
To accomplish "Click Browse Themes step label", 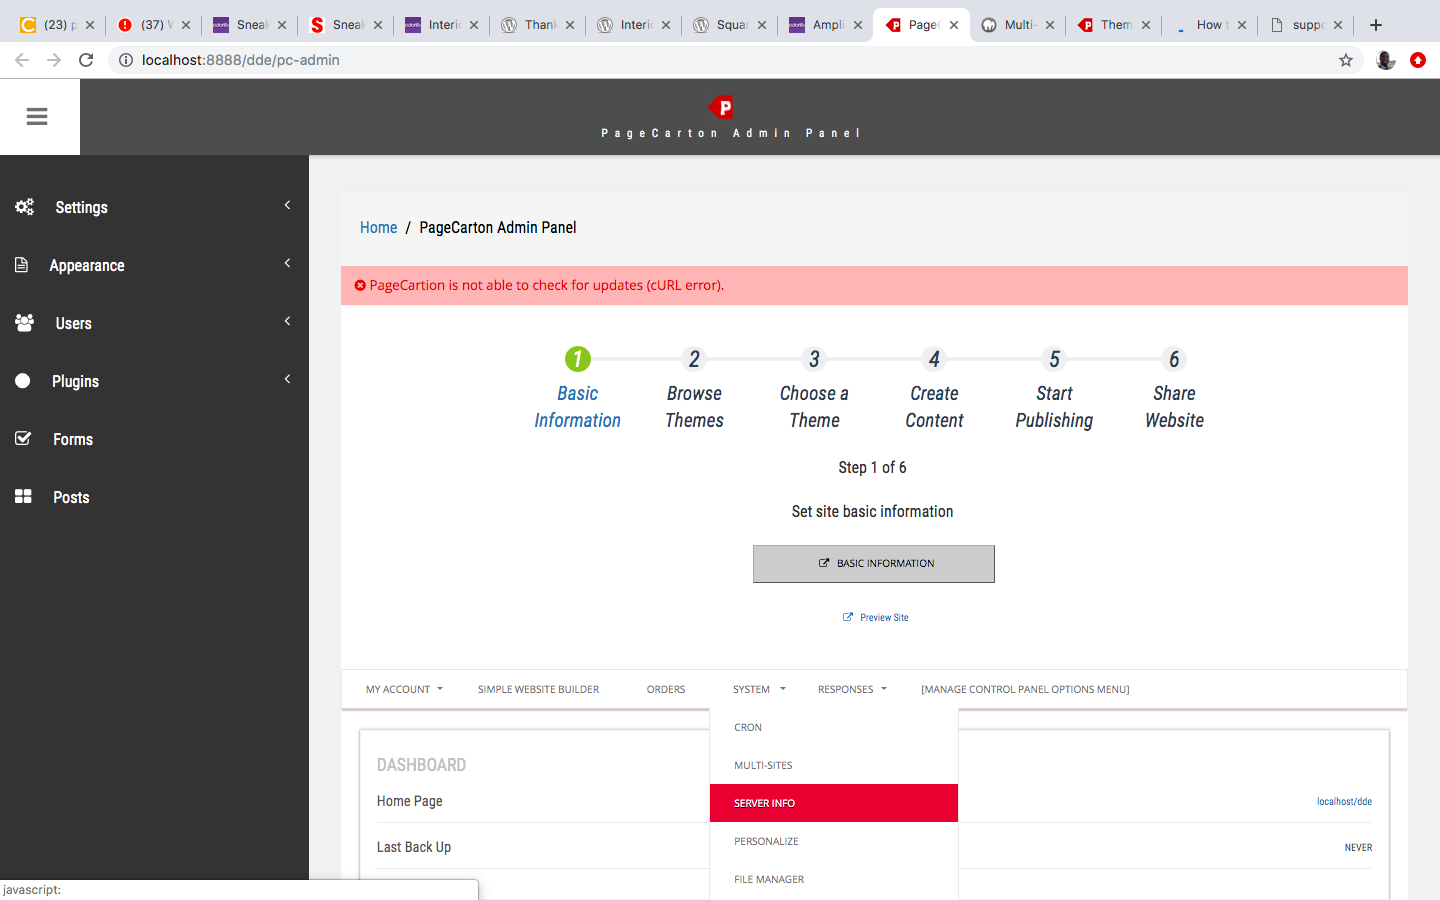I will pyautogui.click(x=694, y=407).
